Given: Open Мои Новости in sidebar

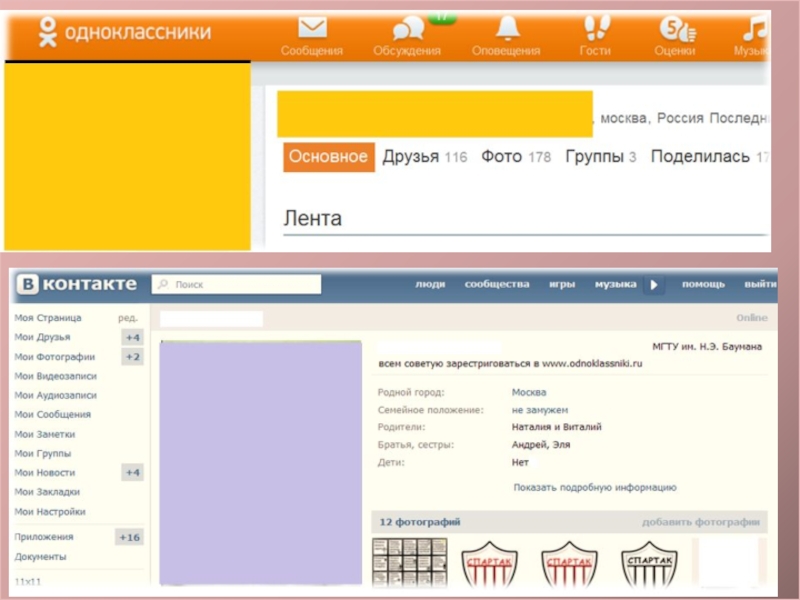Looking at the screenshot, I should 45,473.
